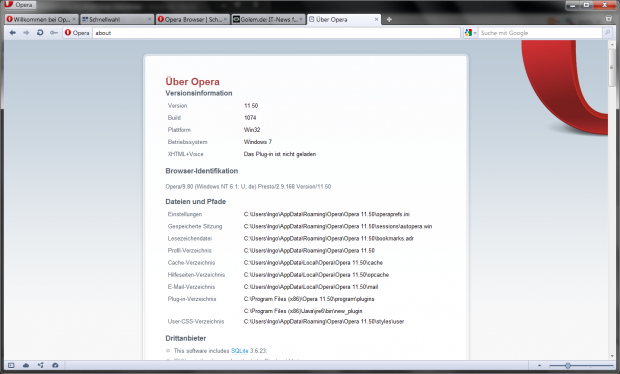Close the 'Opera Browser | Sch...' tab
This screenshot has width=620, height=374.
pos(225,19)
